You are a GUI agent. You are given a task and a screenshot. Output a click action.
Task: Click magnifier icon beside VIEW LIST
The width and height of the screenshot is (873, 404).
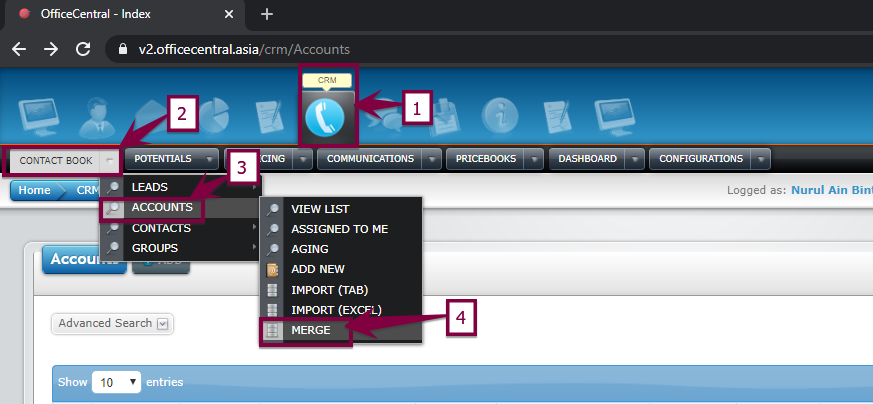(x=273, y=209)
